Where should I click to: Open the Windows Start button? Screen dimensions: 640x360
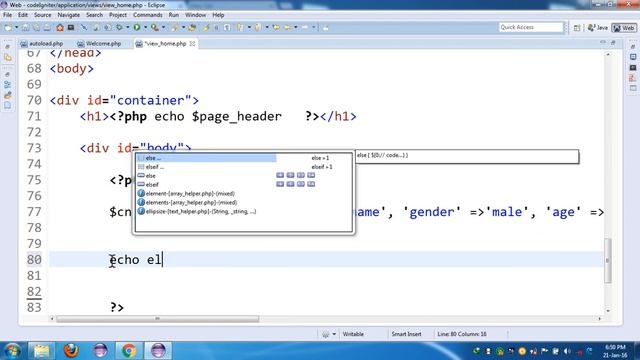(12, 351)
